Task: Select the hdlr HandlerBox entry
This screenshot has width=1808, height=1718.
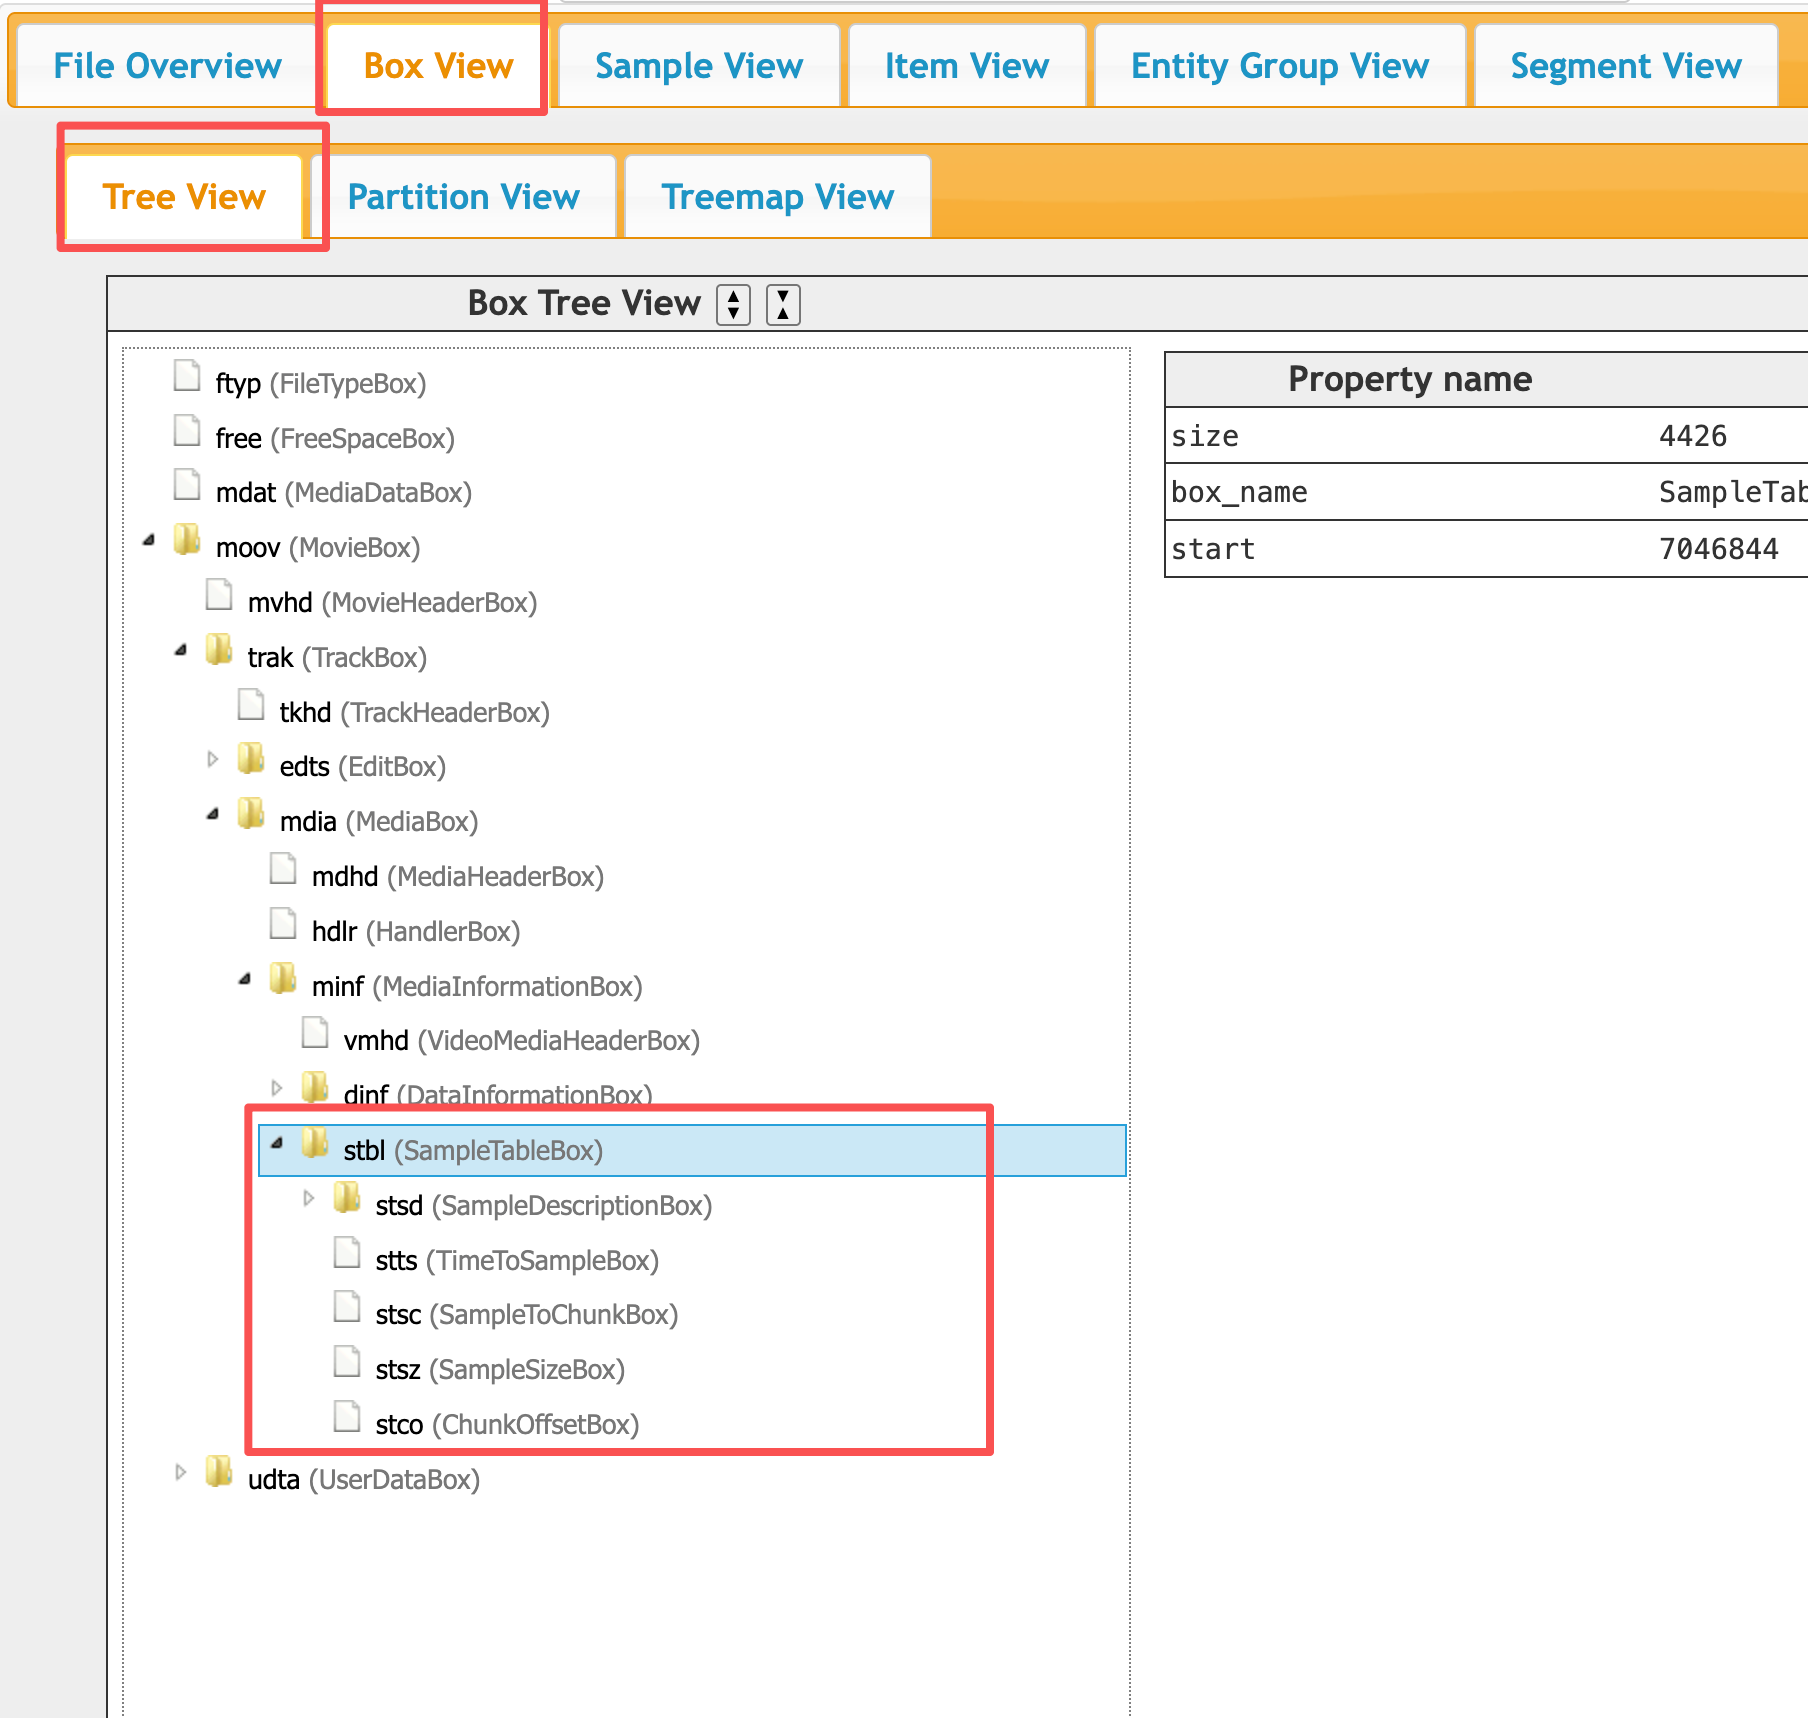Action: (x=415, y=932)
